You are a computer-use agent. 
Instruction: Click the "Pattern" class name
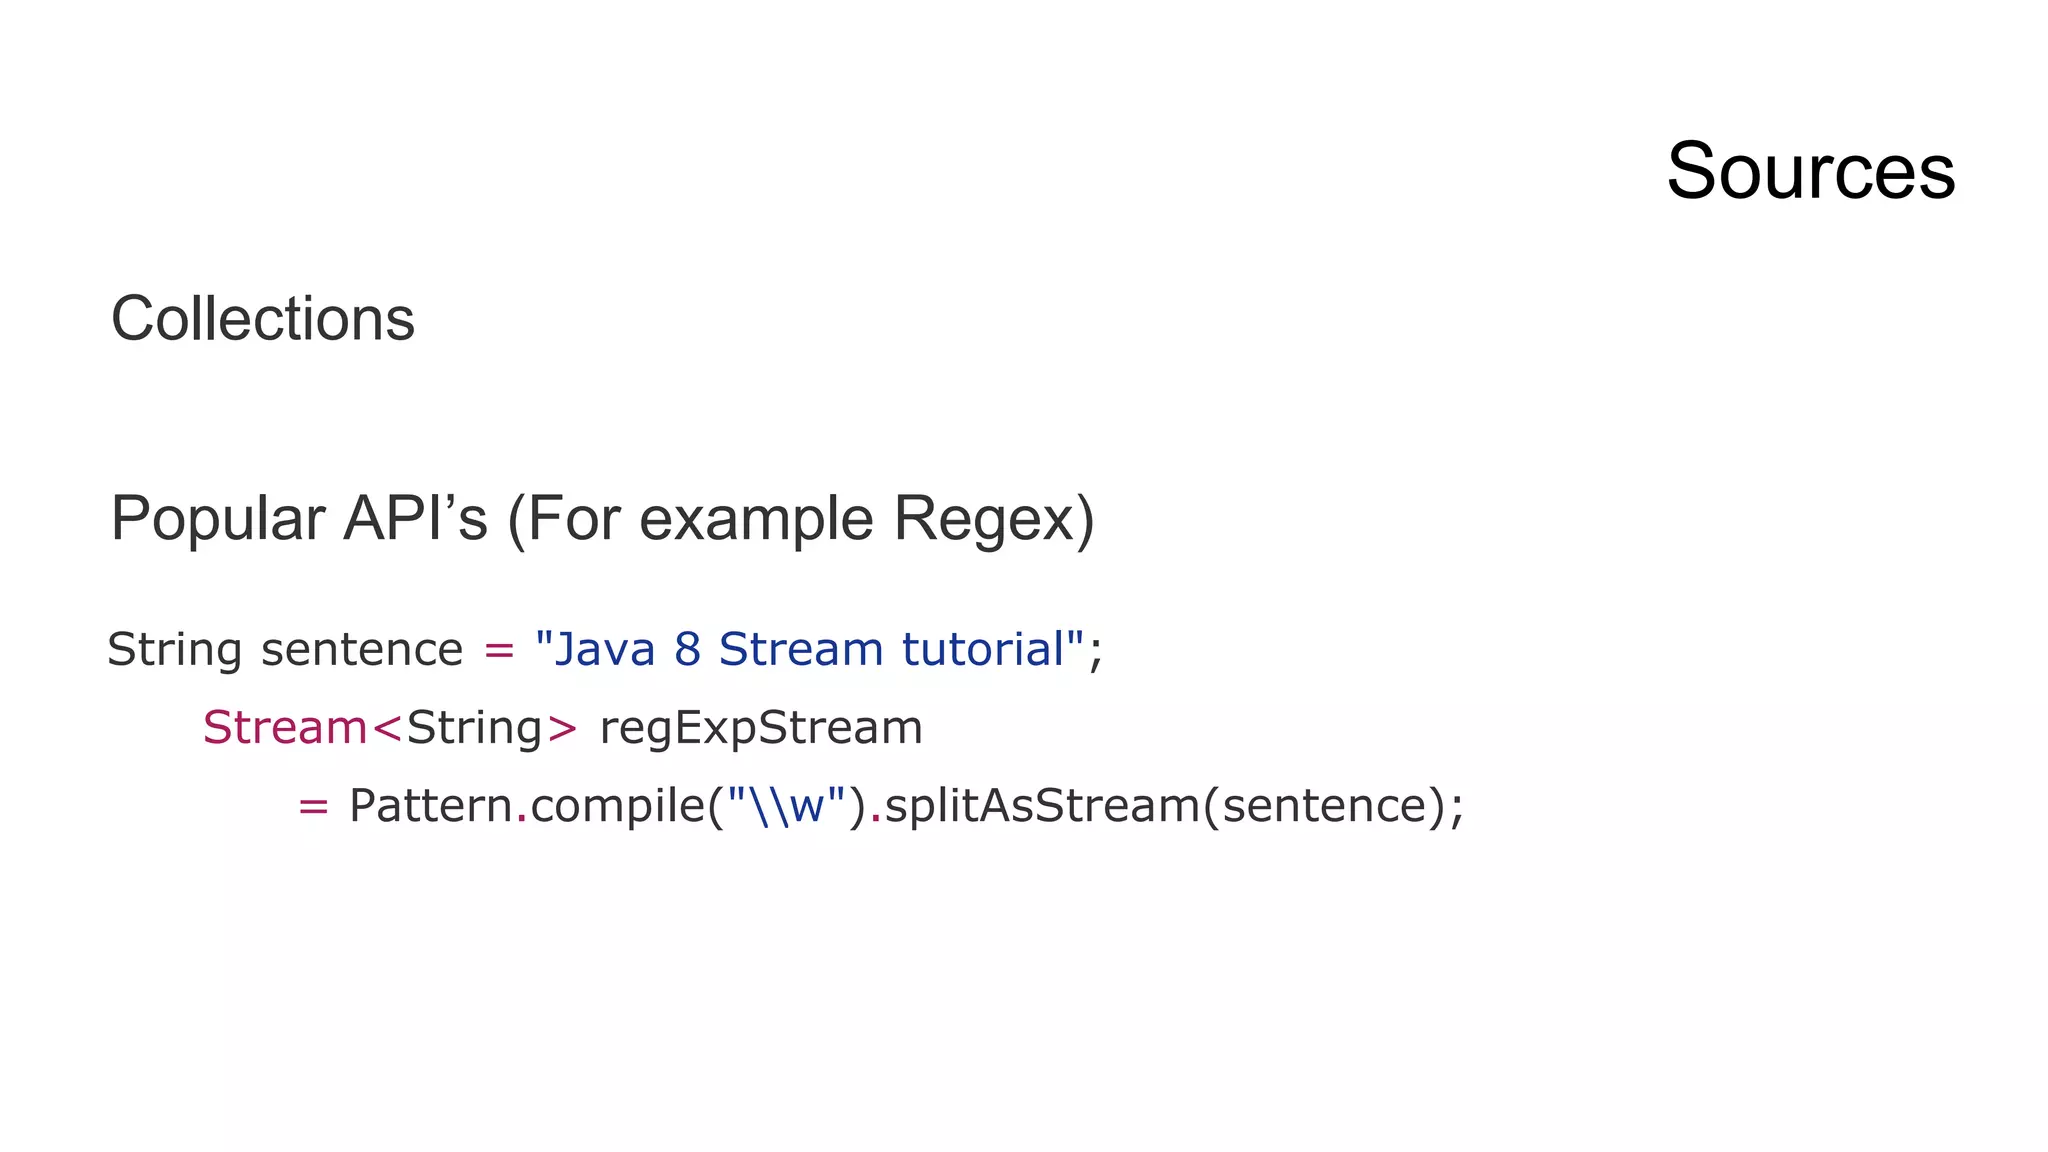[430, 805]
